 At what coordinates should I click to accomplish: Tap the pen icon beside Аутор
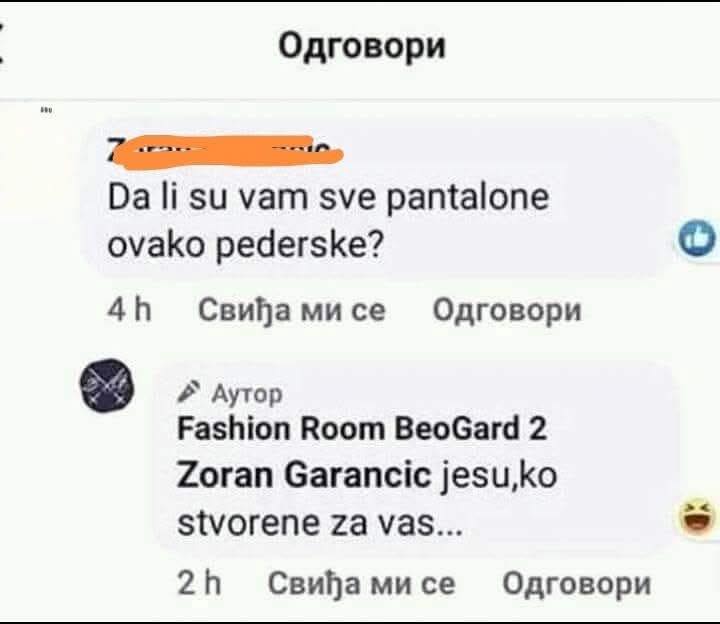click(x=189, y=392)
